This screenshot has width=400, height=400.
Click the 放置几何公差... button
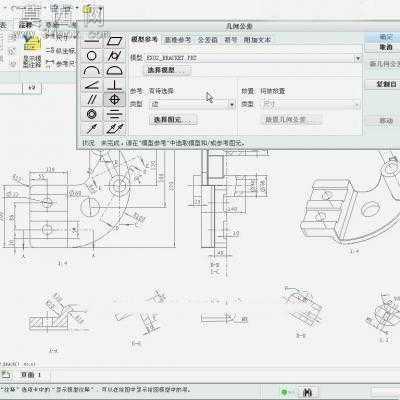coord(291,119)
